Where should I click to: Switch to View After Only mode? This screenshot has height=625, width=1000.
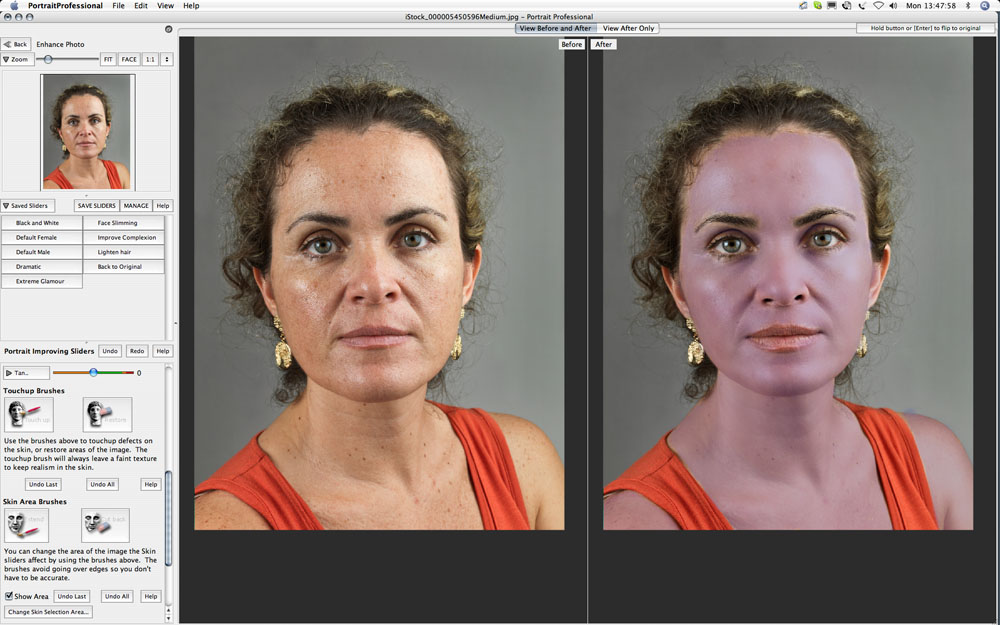click(x=628, y=28)
